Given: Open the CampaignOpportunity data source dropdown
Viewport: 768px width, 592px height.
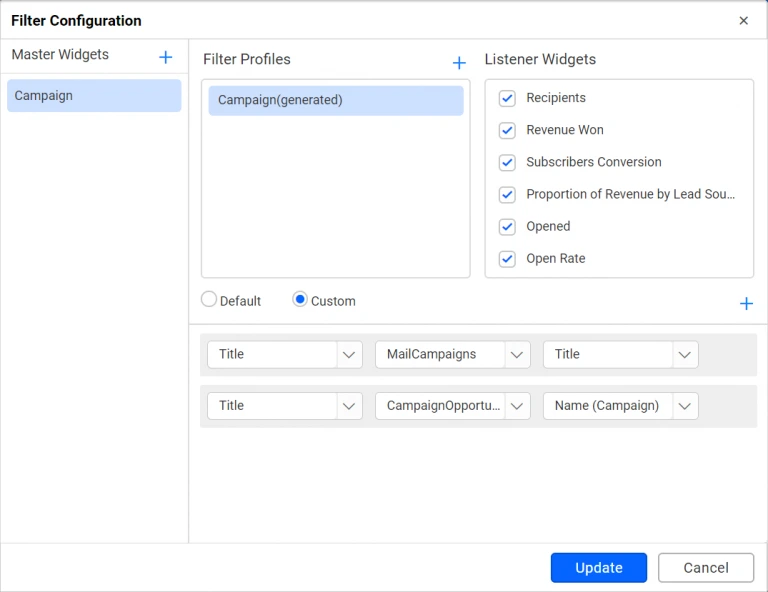Looking at the screenshot, I should click(x=452, y=406).
